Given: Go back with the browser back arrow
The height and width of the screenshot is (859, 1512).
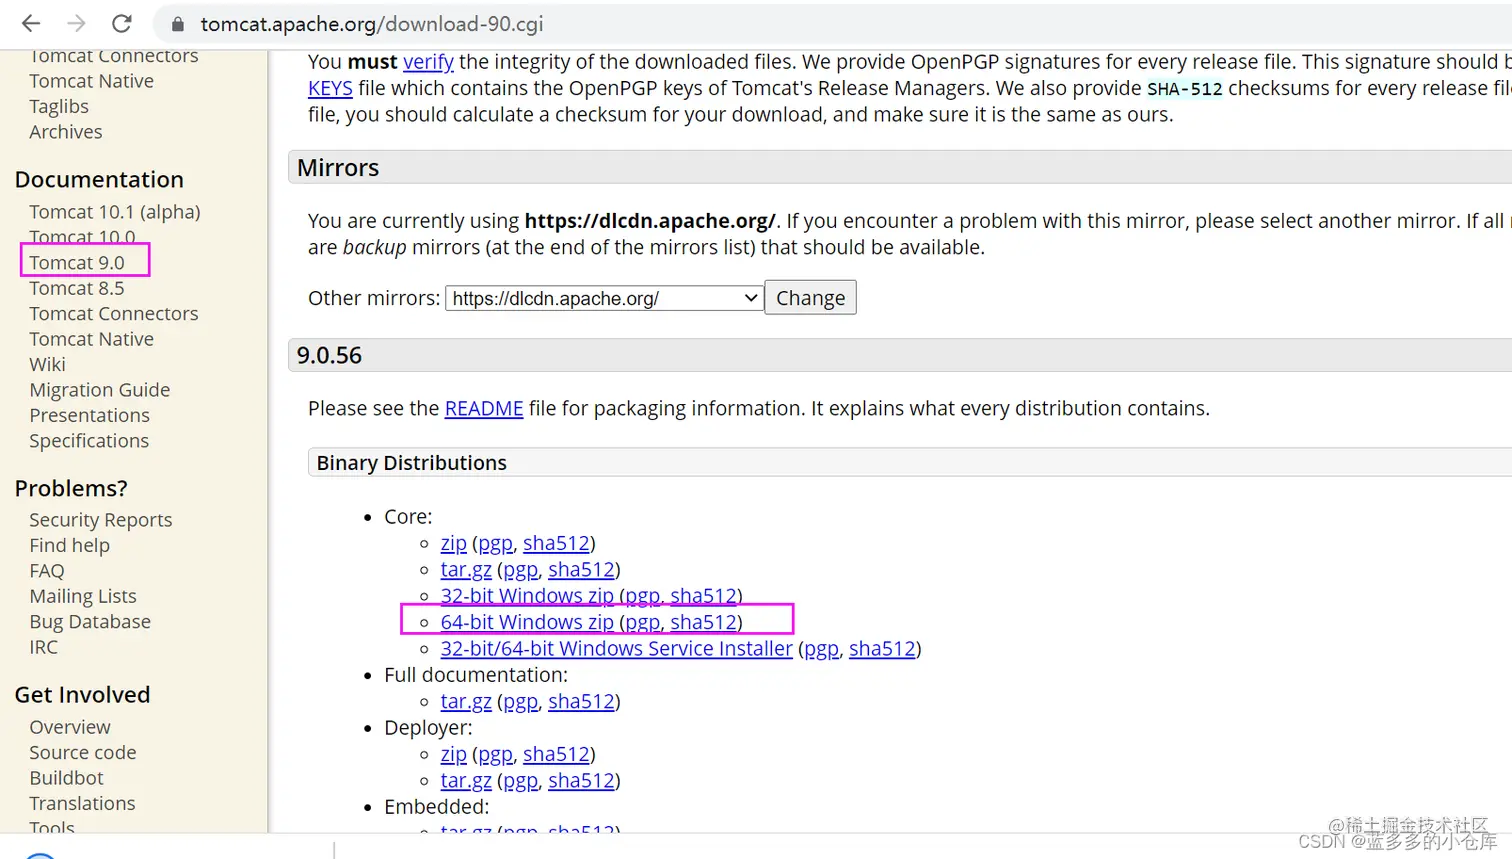Looking at the screenshot, I should [x=31, y=23].
